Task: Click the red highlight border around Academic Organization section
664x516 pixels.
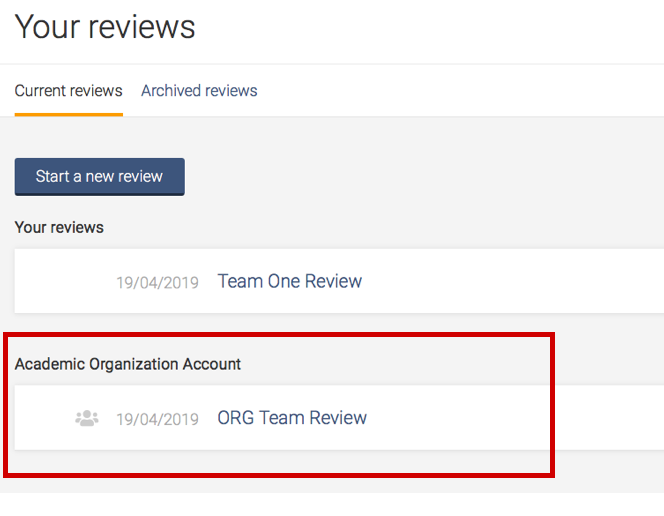Action: click(279, 335)
